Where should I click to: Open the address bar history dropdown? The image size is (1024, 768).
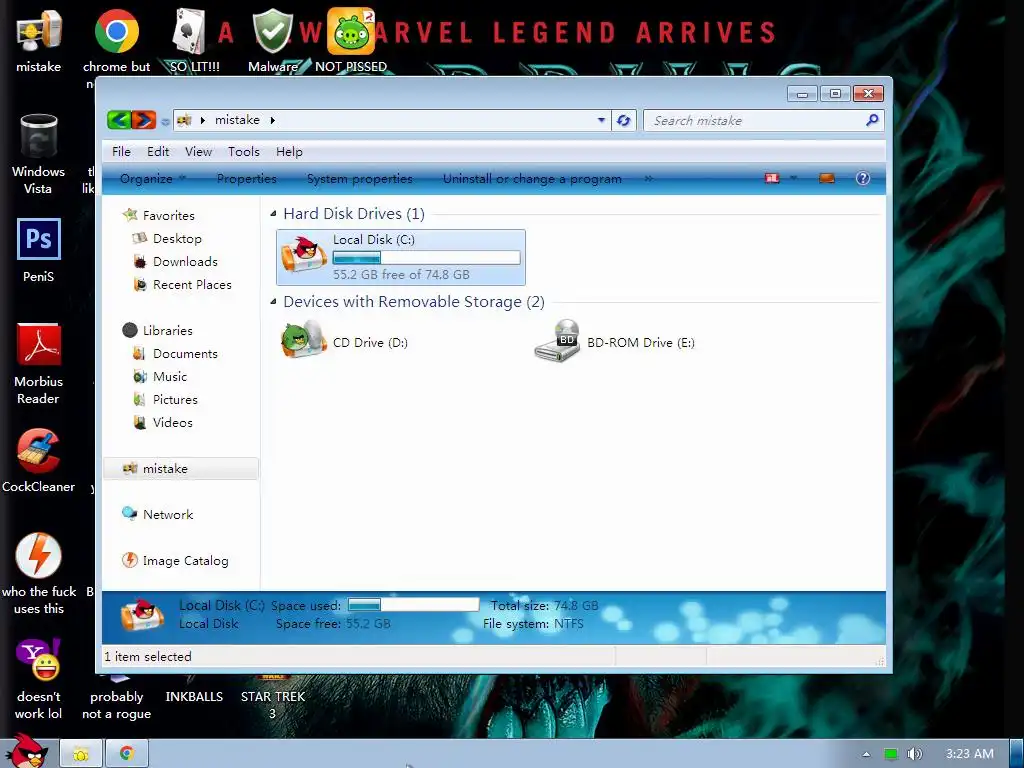point(601,120)
